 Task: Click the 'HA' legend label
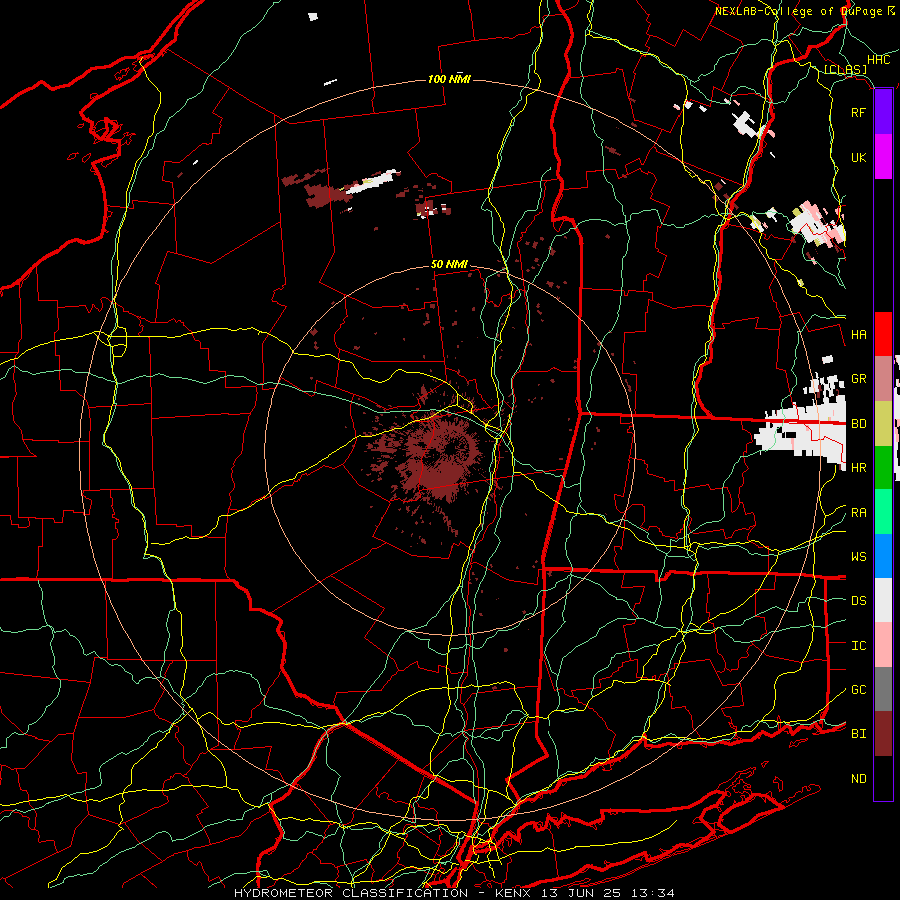pos(859,335)
